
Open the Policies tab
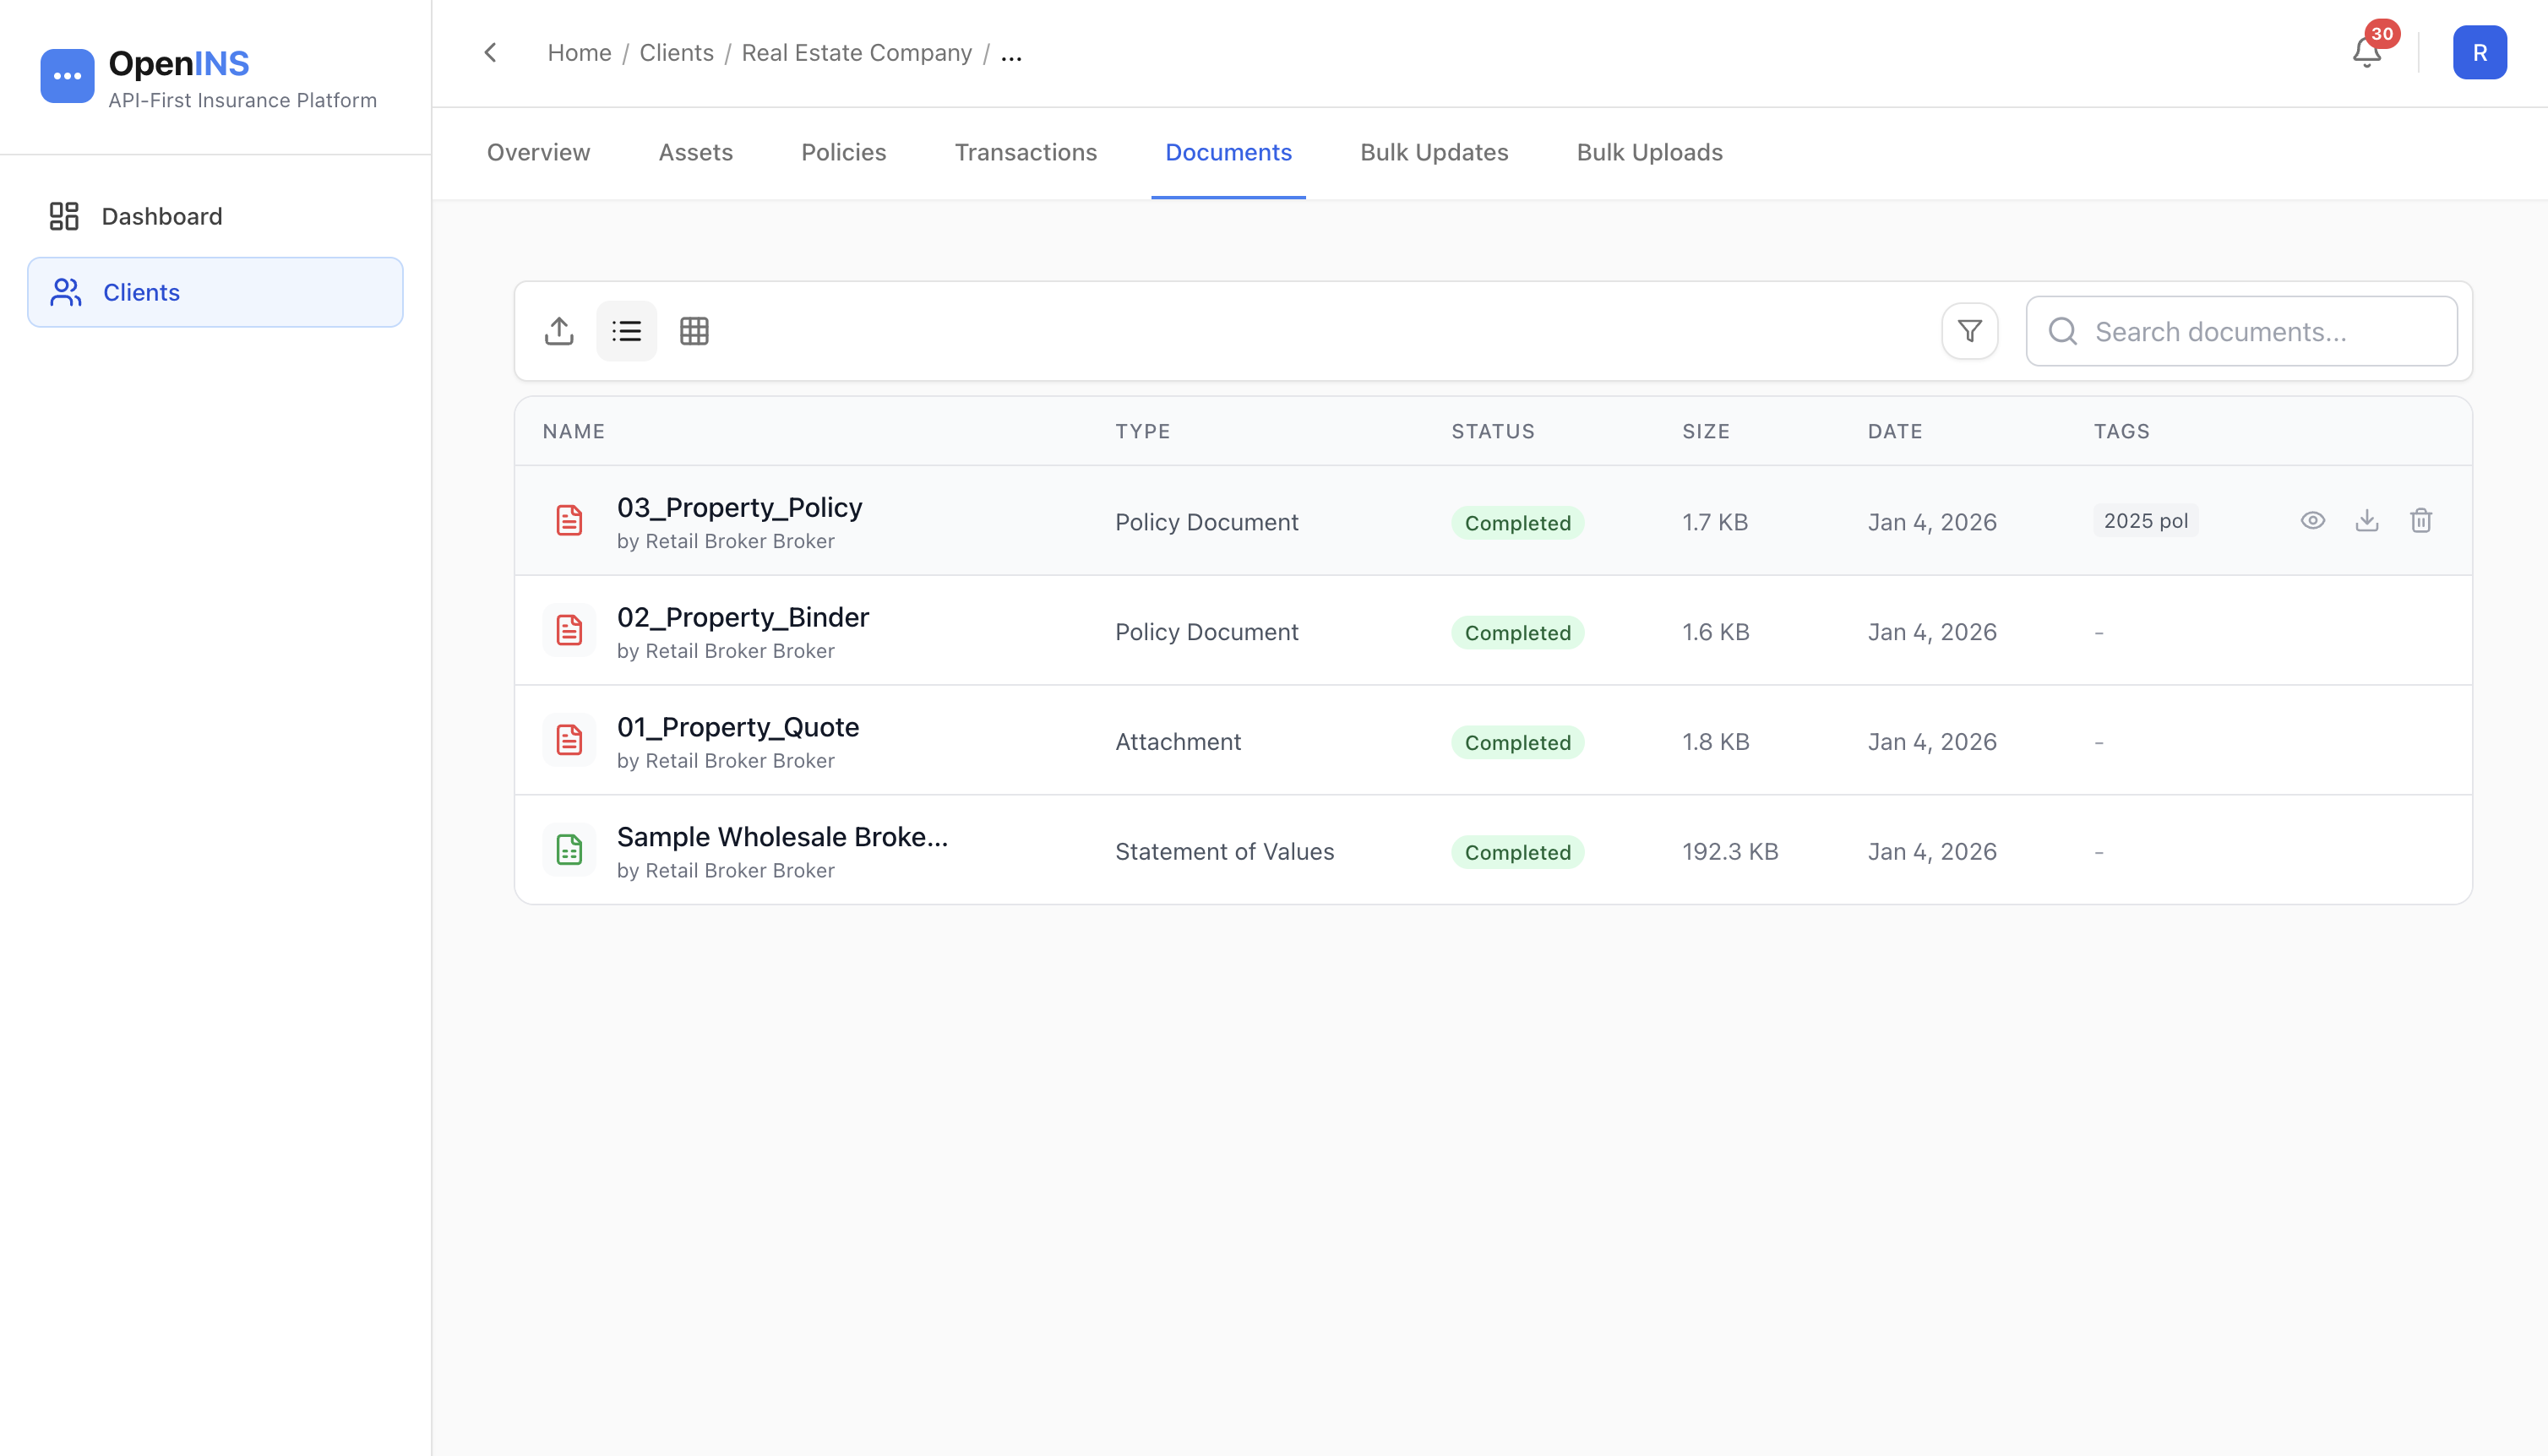[843, 152]
